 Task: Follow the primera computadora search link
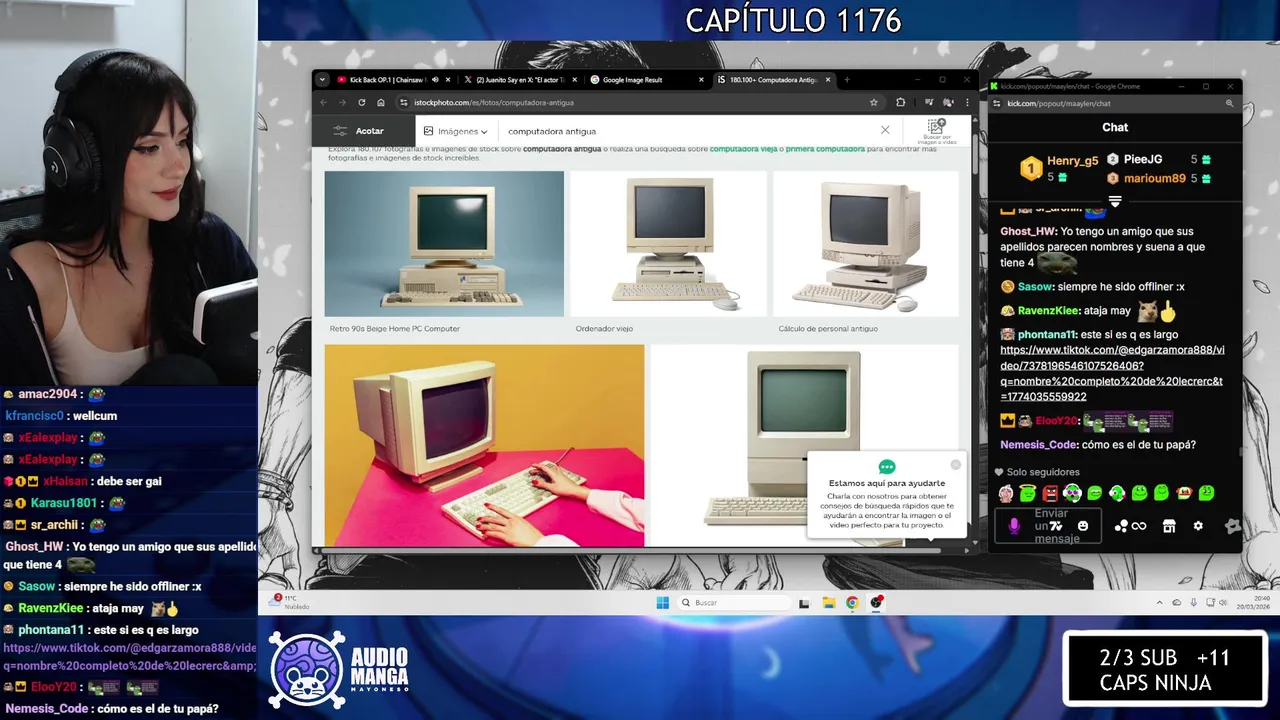click(x=825, y=149)
